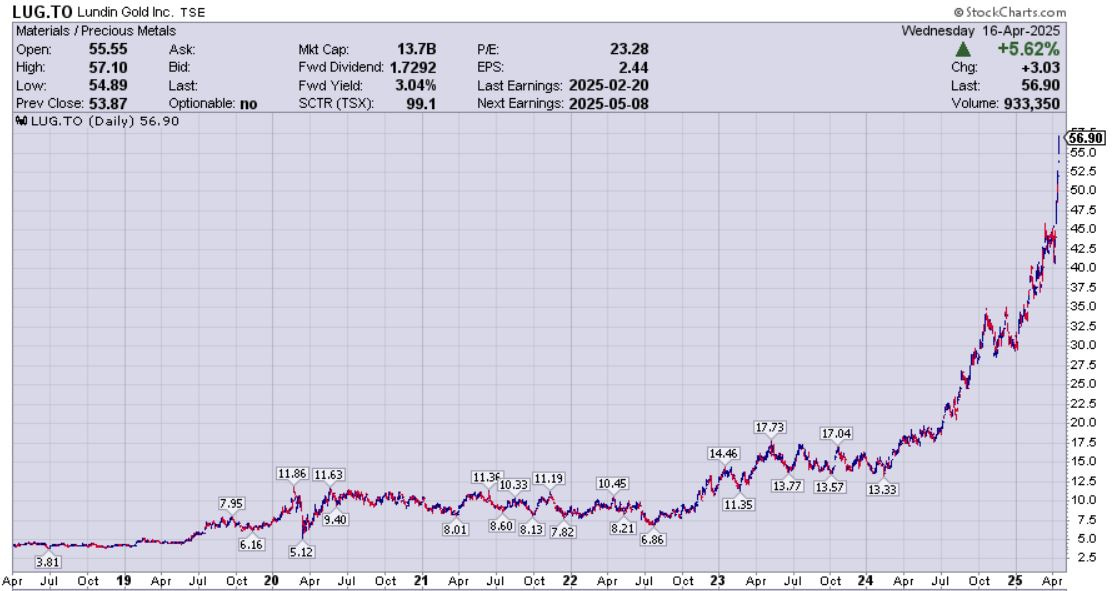Click the '5.12' low price label
Image resolution: width=1116 pixels, height=591 pixels.
[x=302, y=551]
